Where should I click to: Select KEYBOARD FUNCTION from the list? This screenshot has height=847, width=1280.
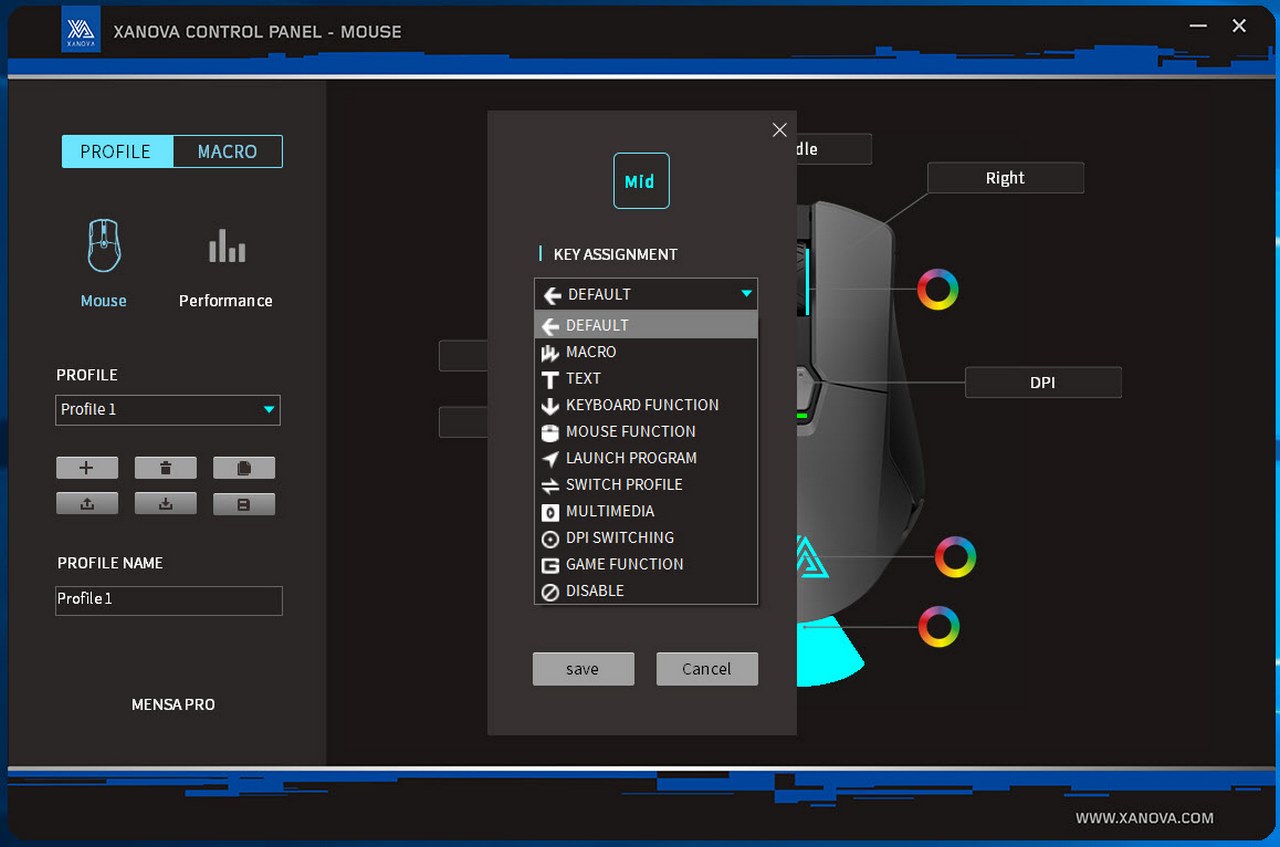646,405
